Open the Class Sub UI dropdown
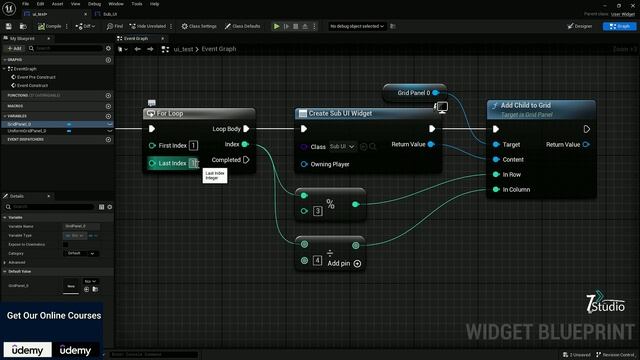640x360 pixels. [342, 147]
